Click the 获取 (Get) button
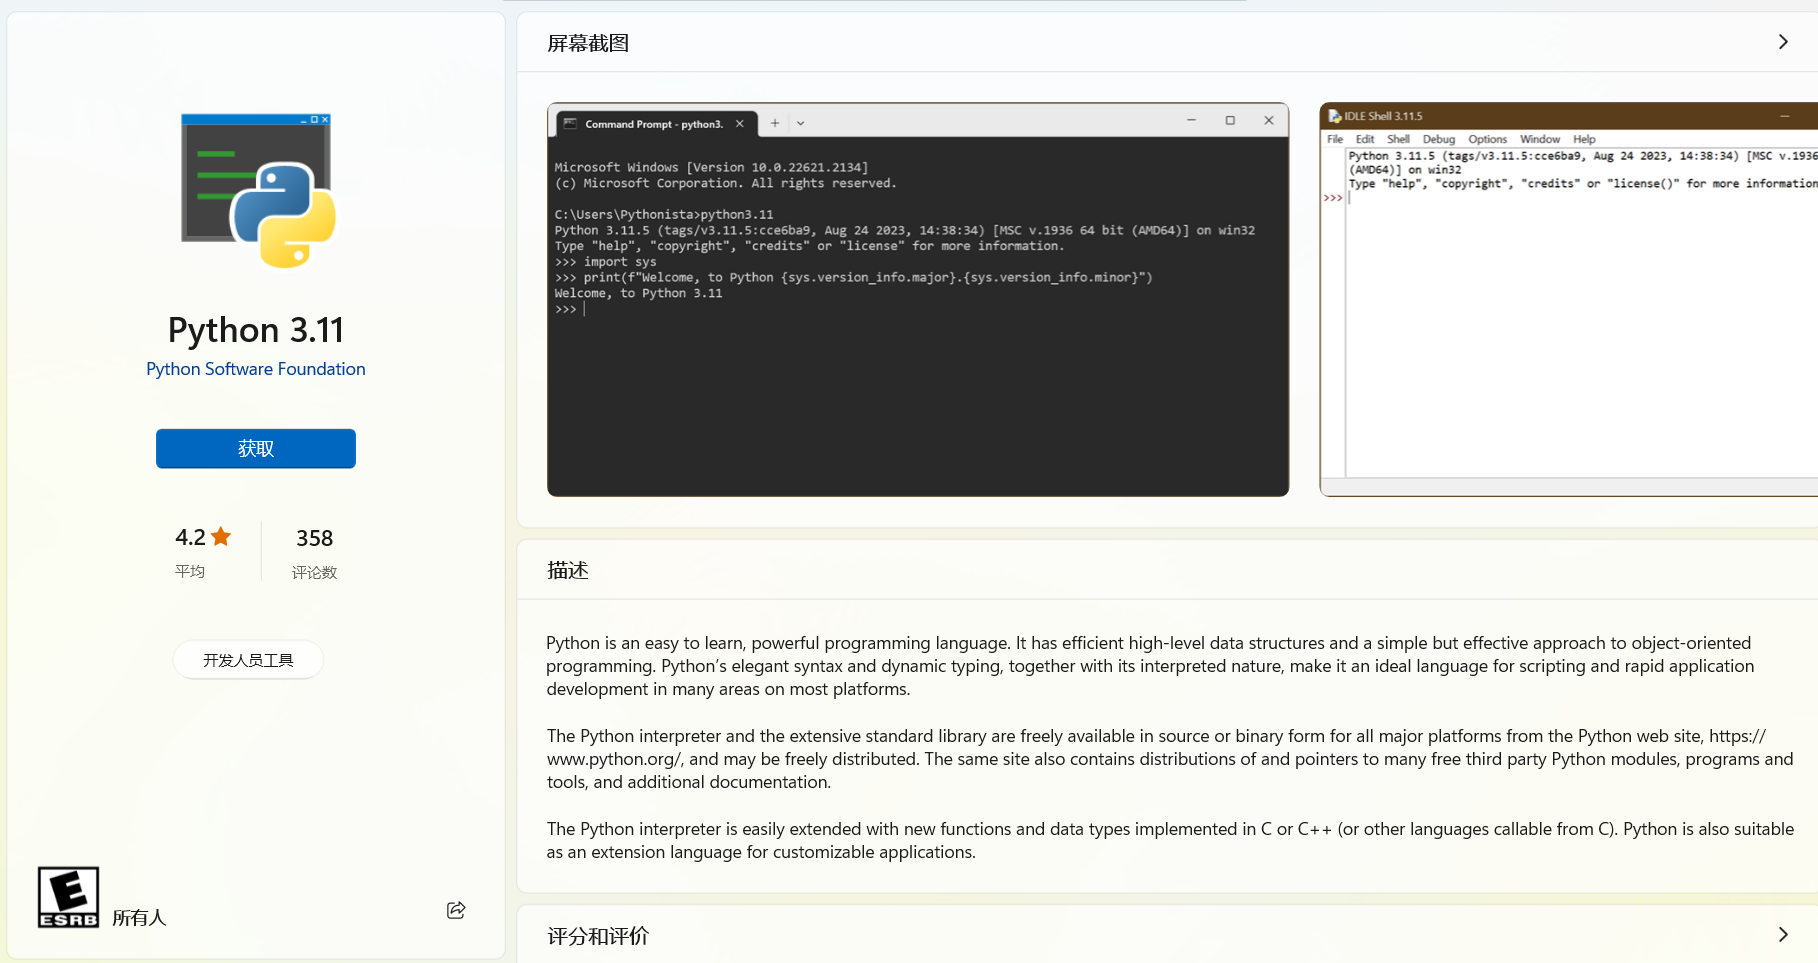 tap(256, 449)
